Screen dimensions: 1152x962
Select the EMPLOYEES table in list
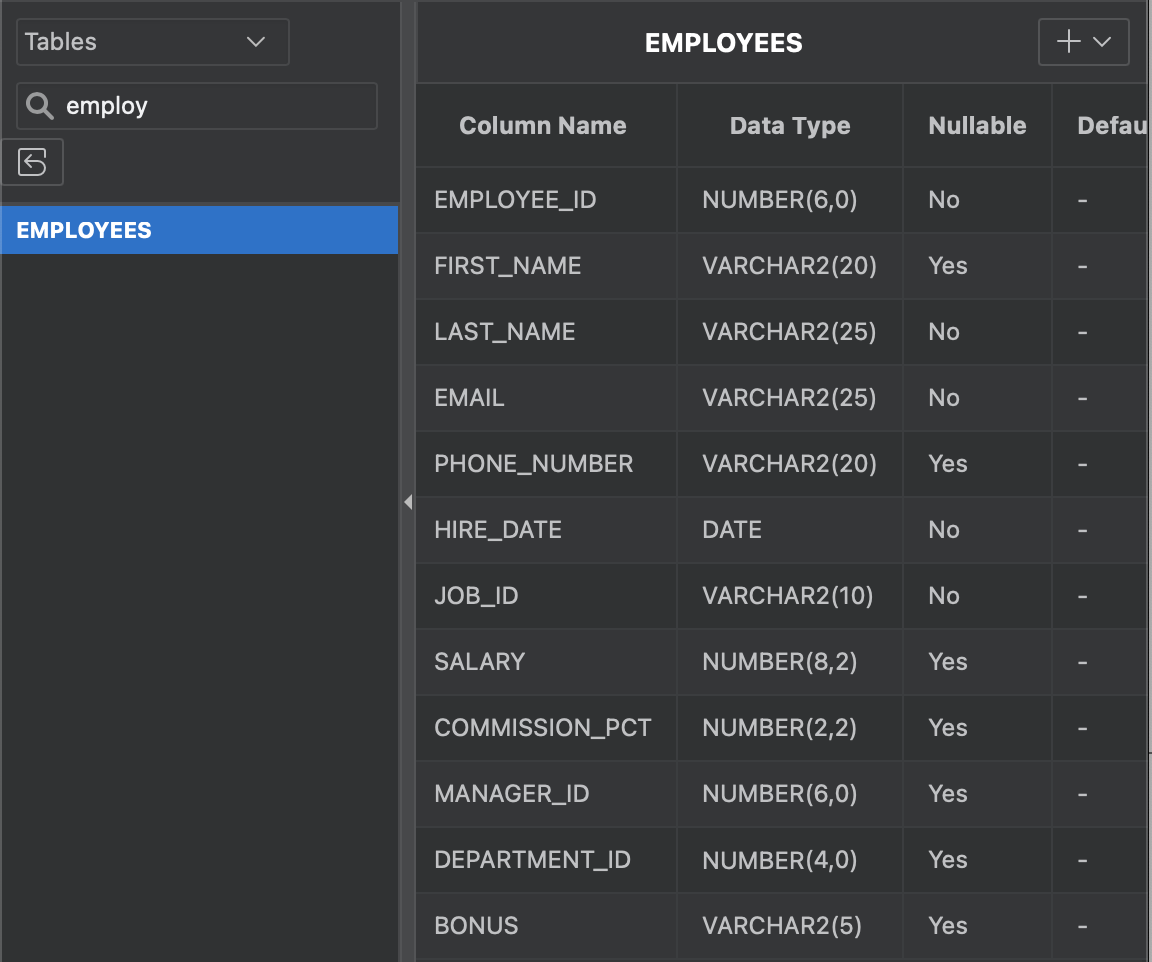click(x=200, y=230)
